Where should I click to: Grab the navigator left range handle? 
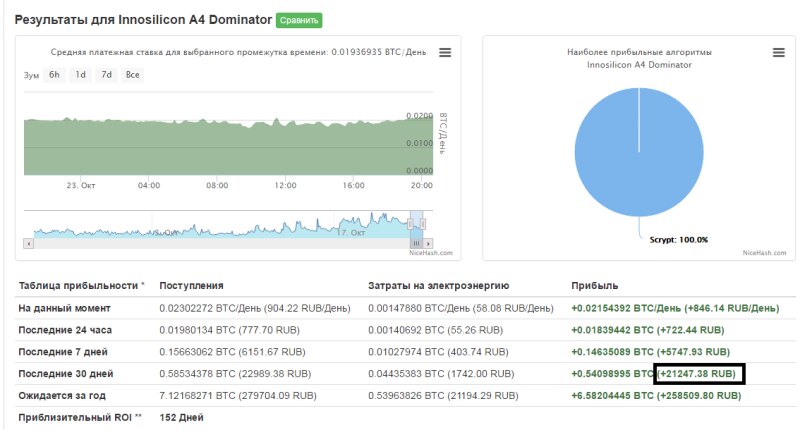tap(410, 224)
